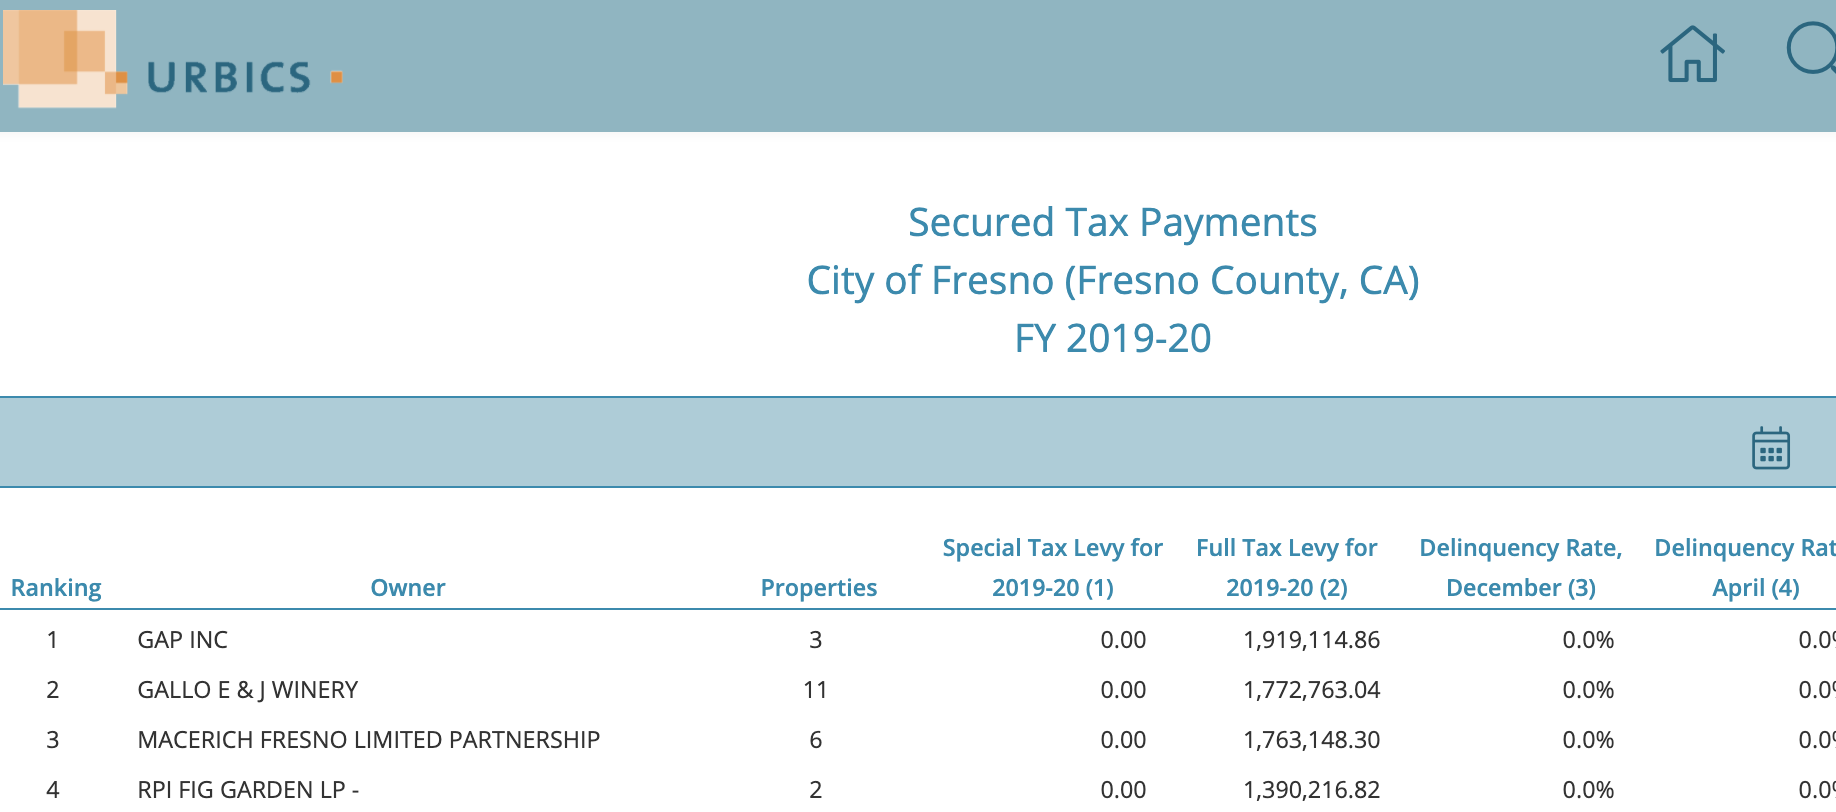
Task: Click GAP INC full tax levy amount
Action: click(1311, 640)
